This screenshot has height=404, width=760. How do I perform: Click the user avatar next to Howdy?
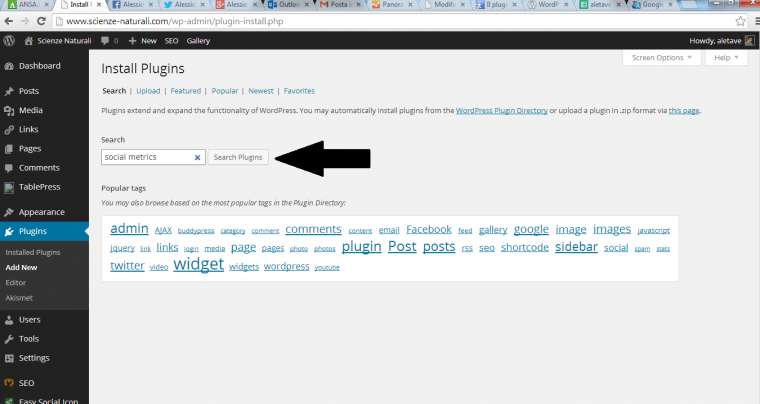pos(749,41)
